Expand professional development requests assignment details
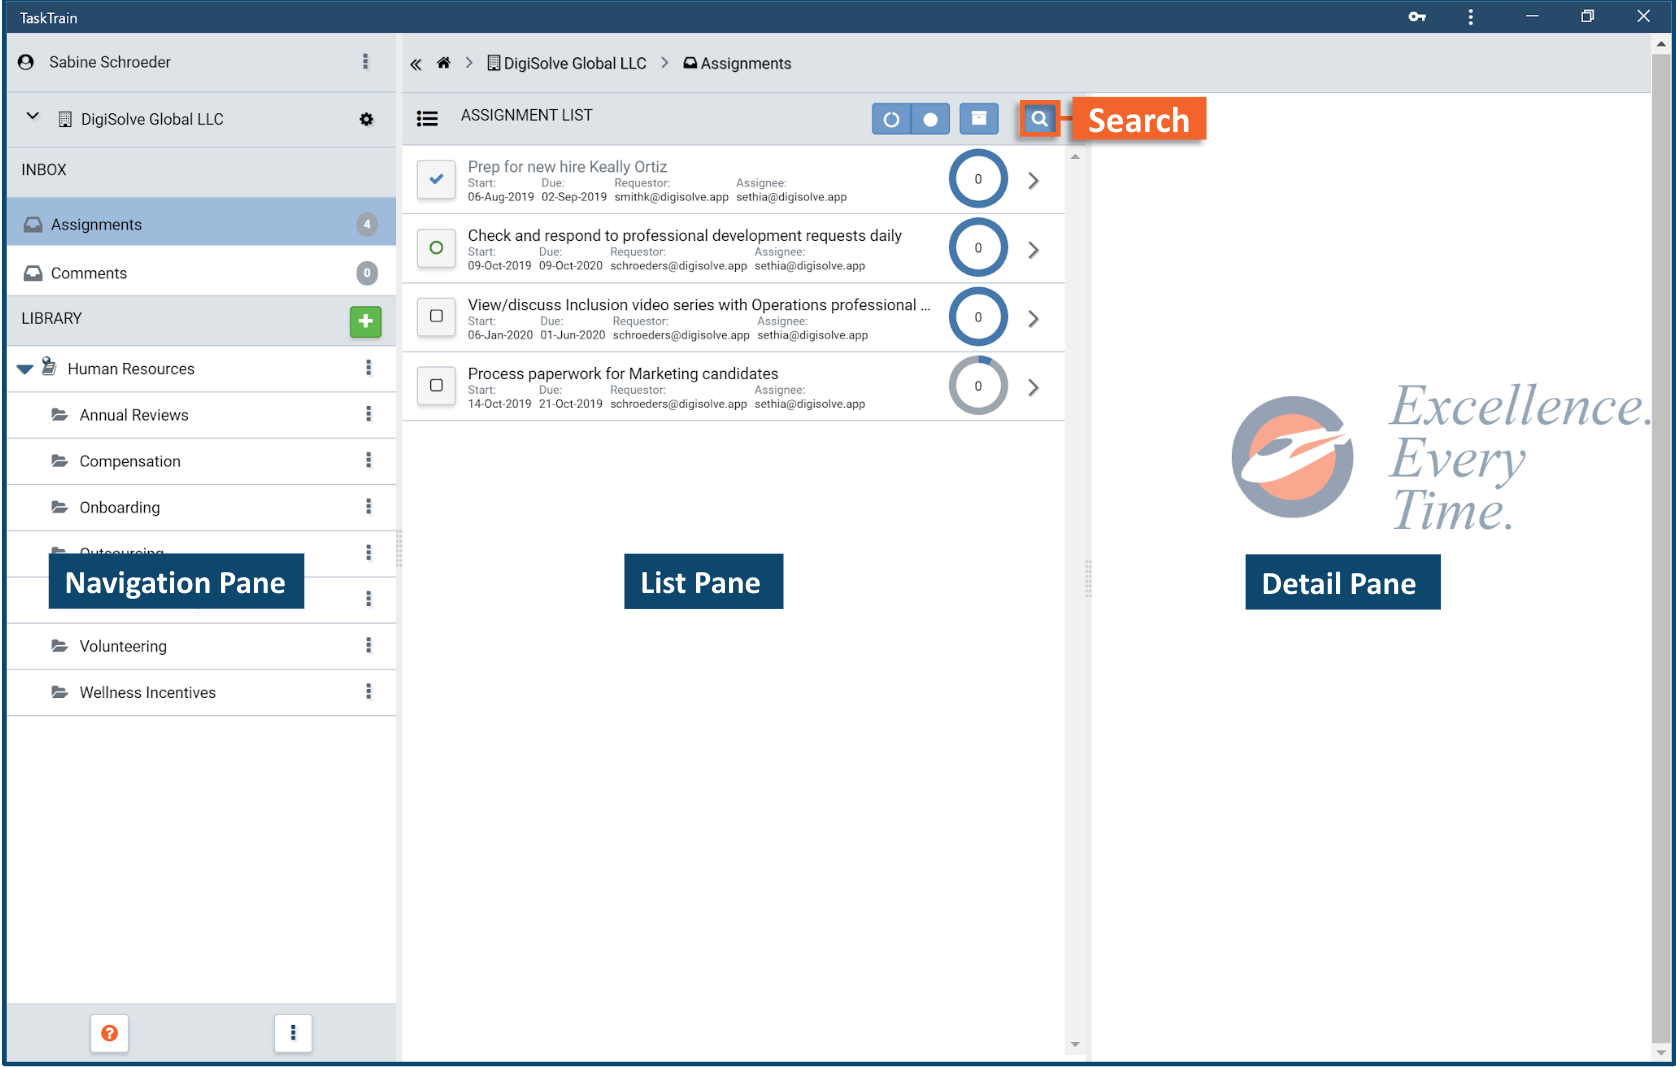The image size is (1676, 1069). pos(1034,249)
